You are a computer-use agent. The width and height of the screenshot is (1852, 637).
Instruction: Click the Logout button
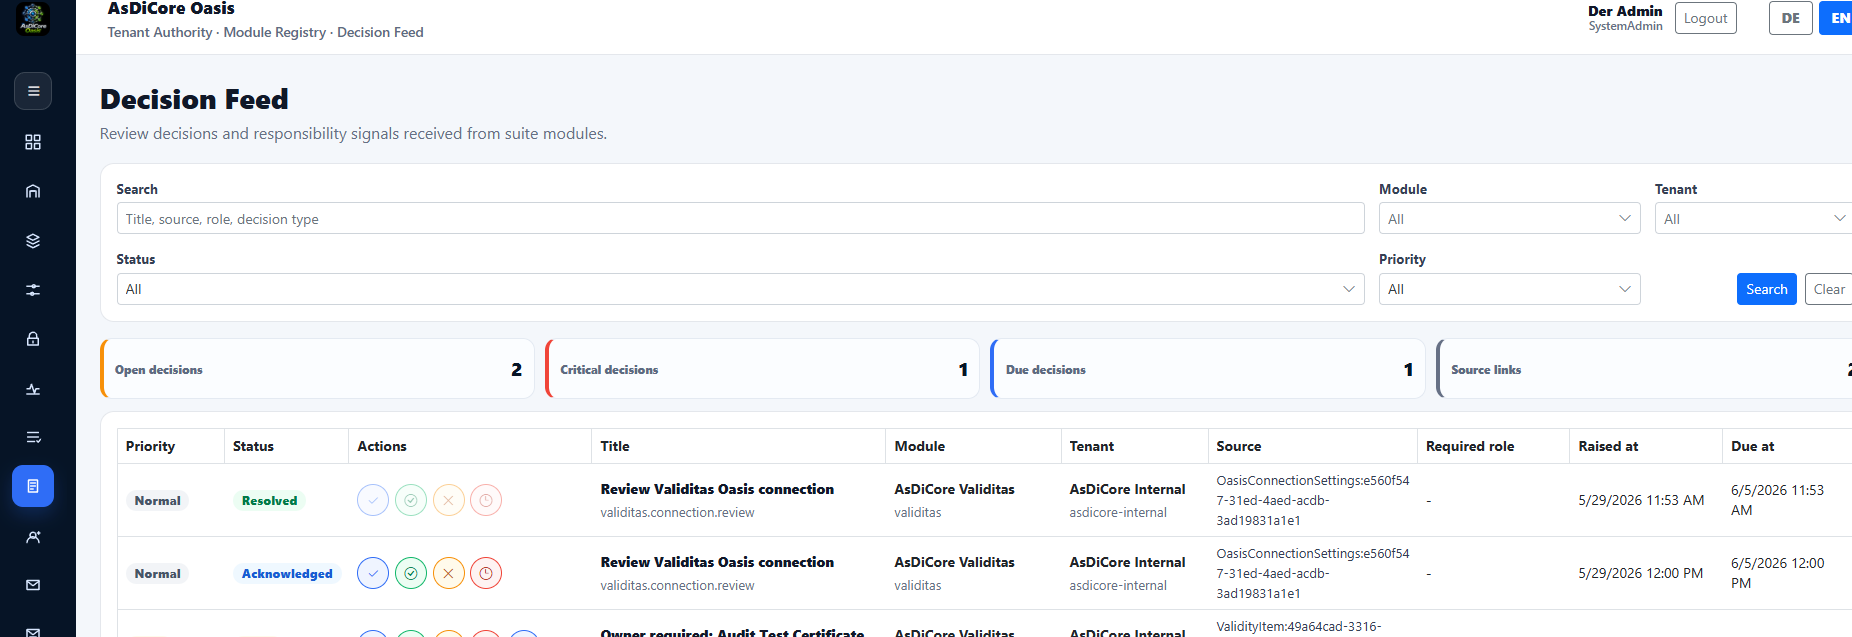(x=1705, y=18)
